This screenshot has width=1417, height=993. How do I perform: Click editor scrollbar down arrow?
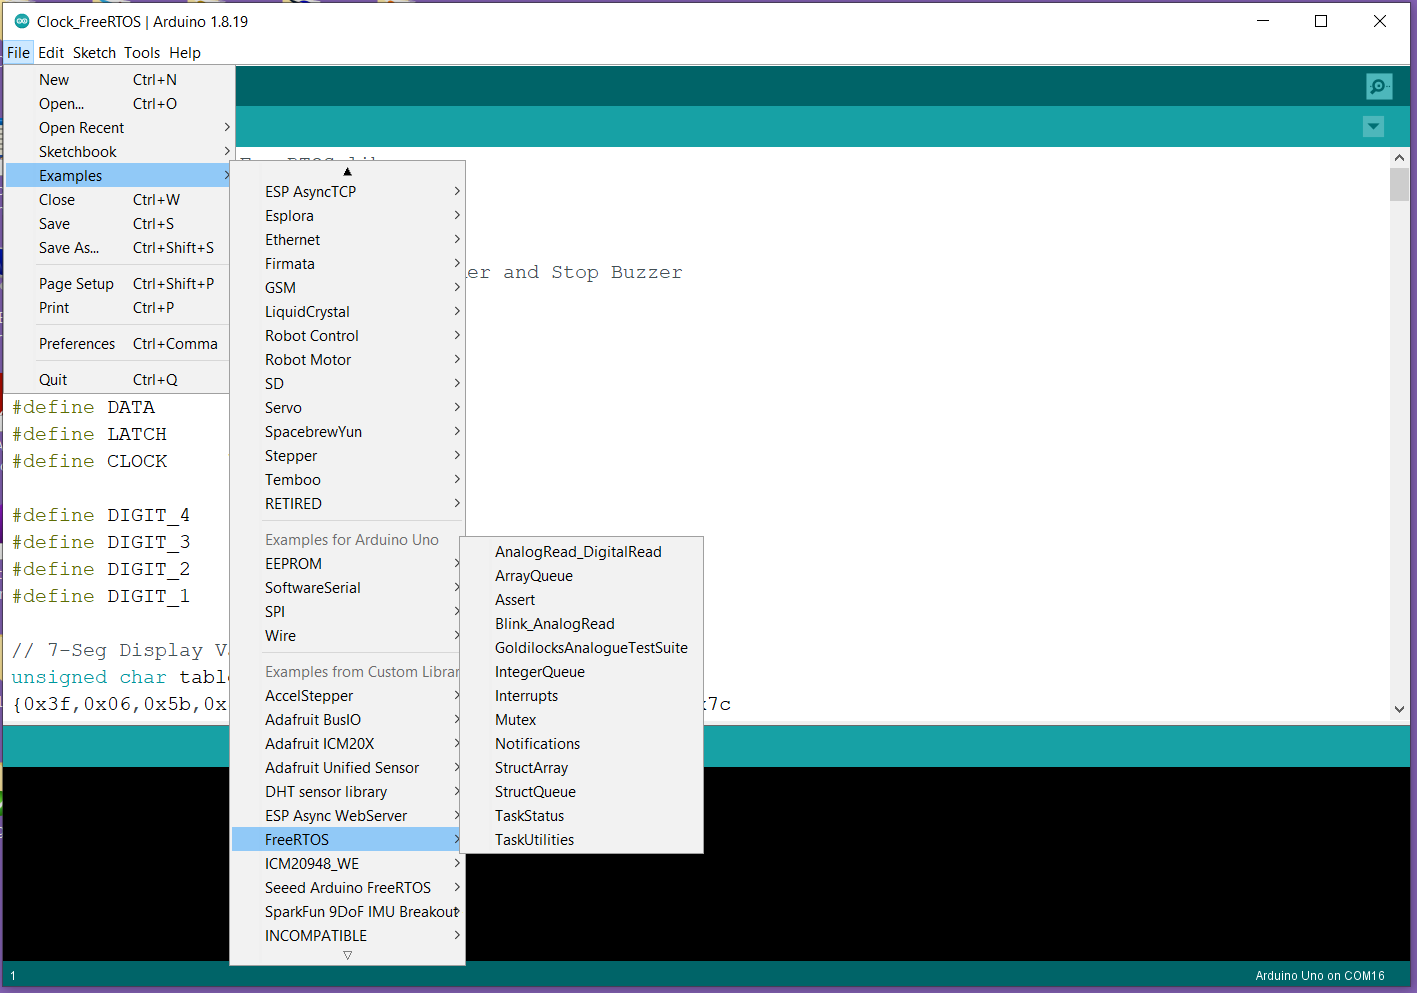coord(1399,709)
